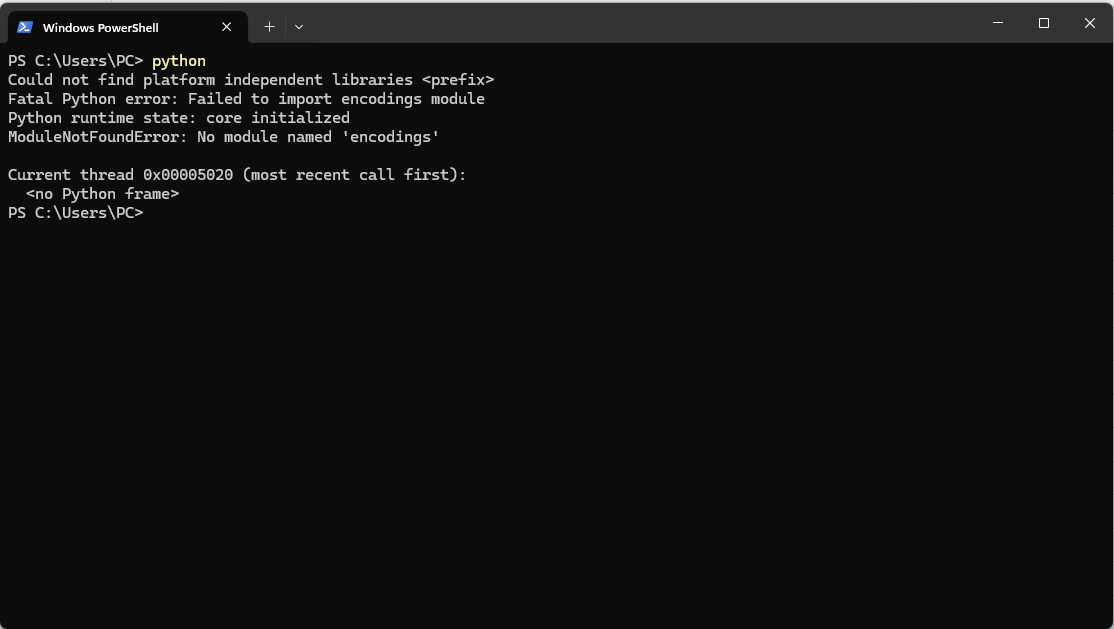Minimize the terminal window

pyautogui.click(x=997, y=23)
